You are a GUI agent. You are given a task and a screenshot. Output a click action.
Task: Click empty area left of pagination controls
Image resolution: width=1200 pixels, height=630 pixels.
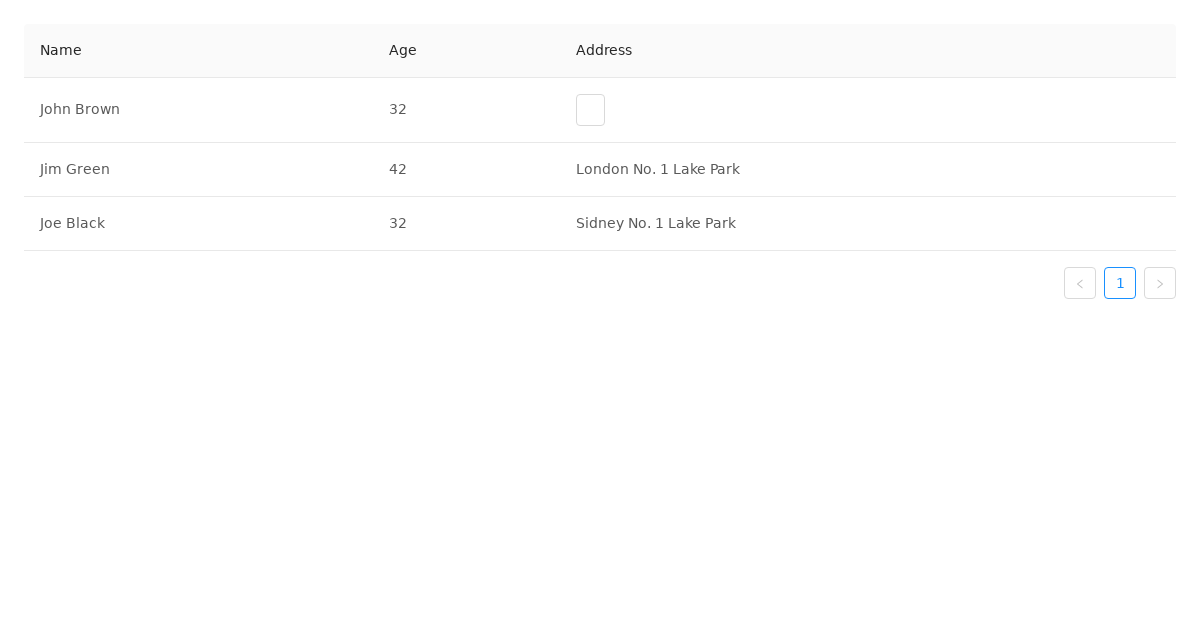[600, 283]
